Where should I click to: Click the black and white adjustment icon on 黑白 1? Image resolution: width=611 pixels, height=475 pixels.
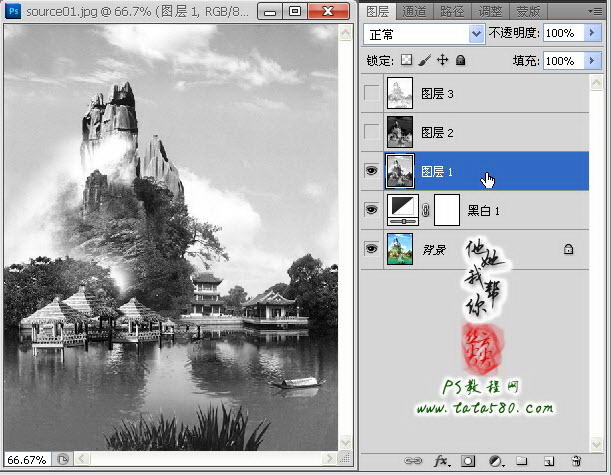click(x=403, y=210)
